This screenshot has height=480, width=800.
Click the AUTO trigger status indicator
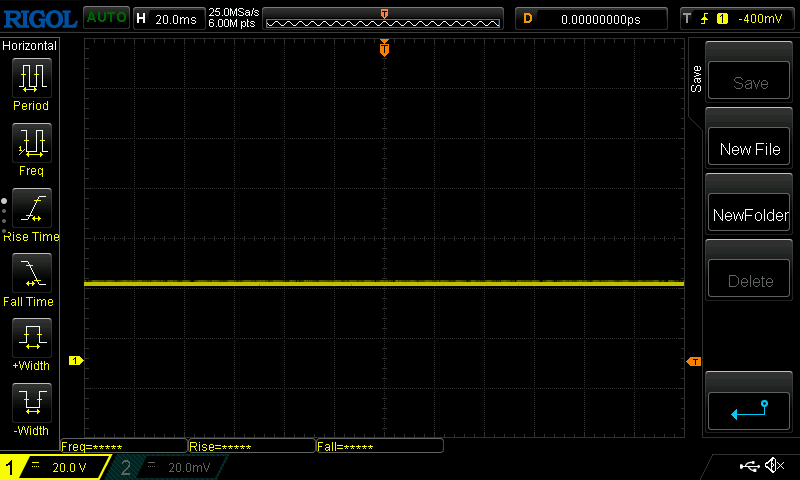106,17
